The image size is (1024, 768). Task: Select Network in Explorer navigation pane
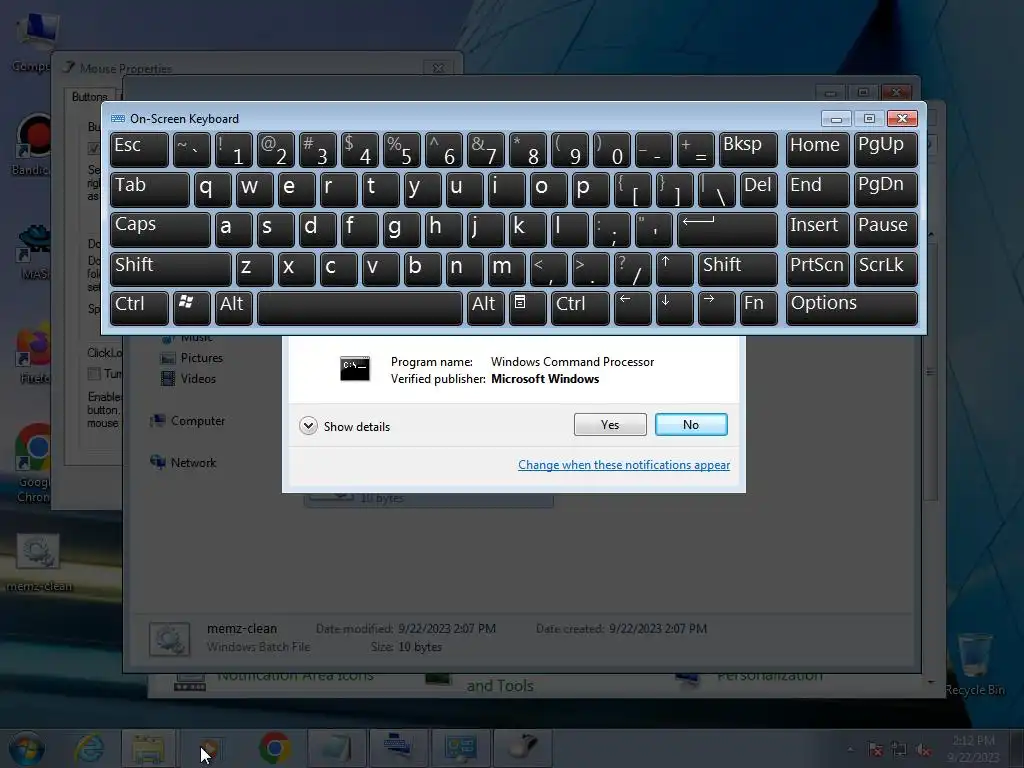pos(183,462)
